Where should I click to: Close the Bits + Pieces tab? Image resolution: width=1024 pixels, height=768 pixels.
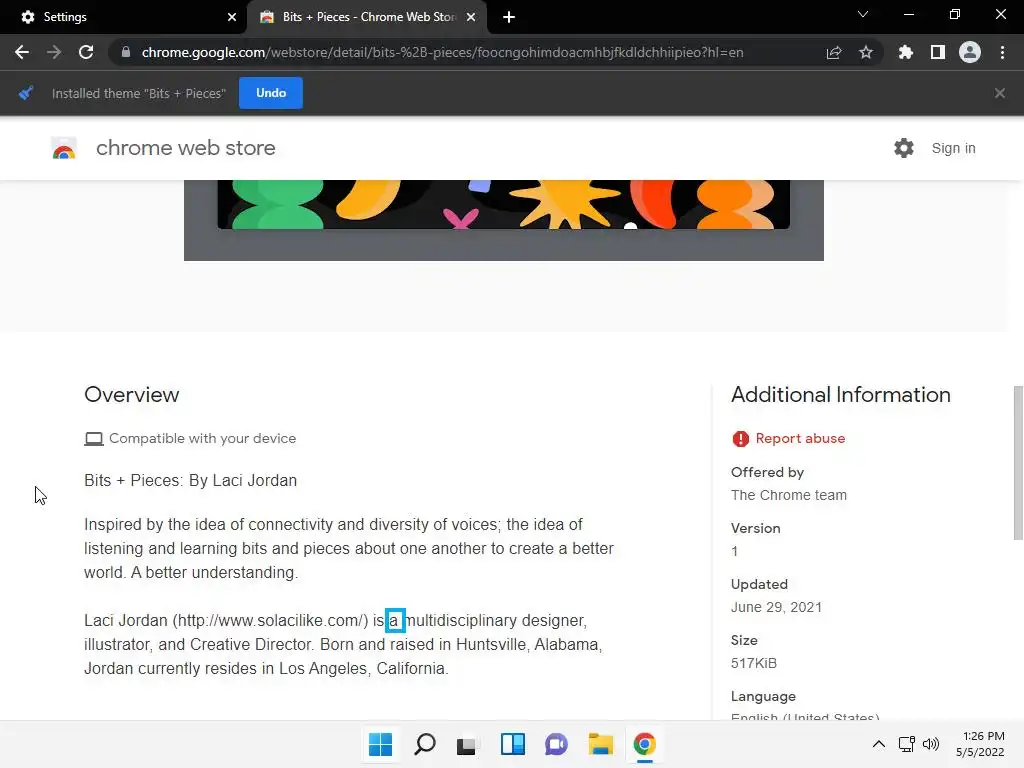tap(471, 17)
